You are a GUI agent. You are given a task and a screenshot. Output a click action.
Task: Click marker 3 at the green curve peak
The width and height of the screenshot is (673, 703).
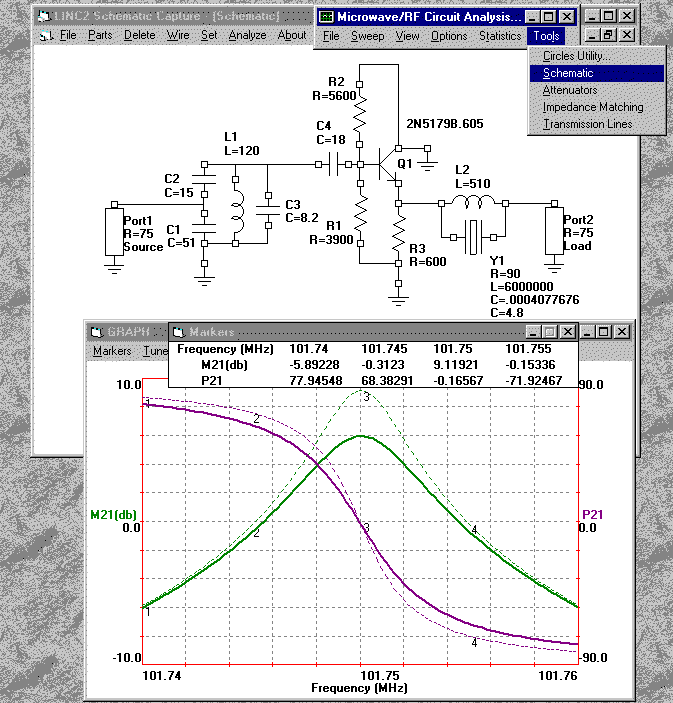[x=366, y=398]
